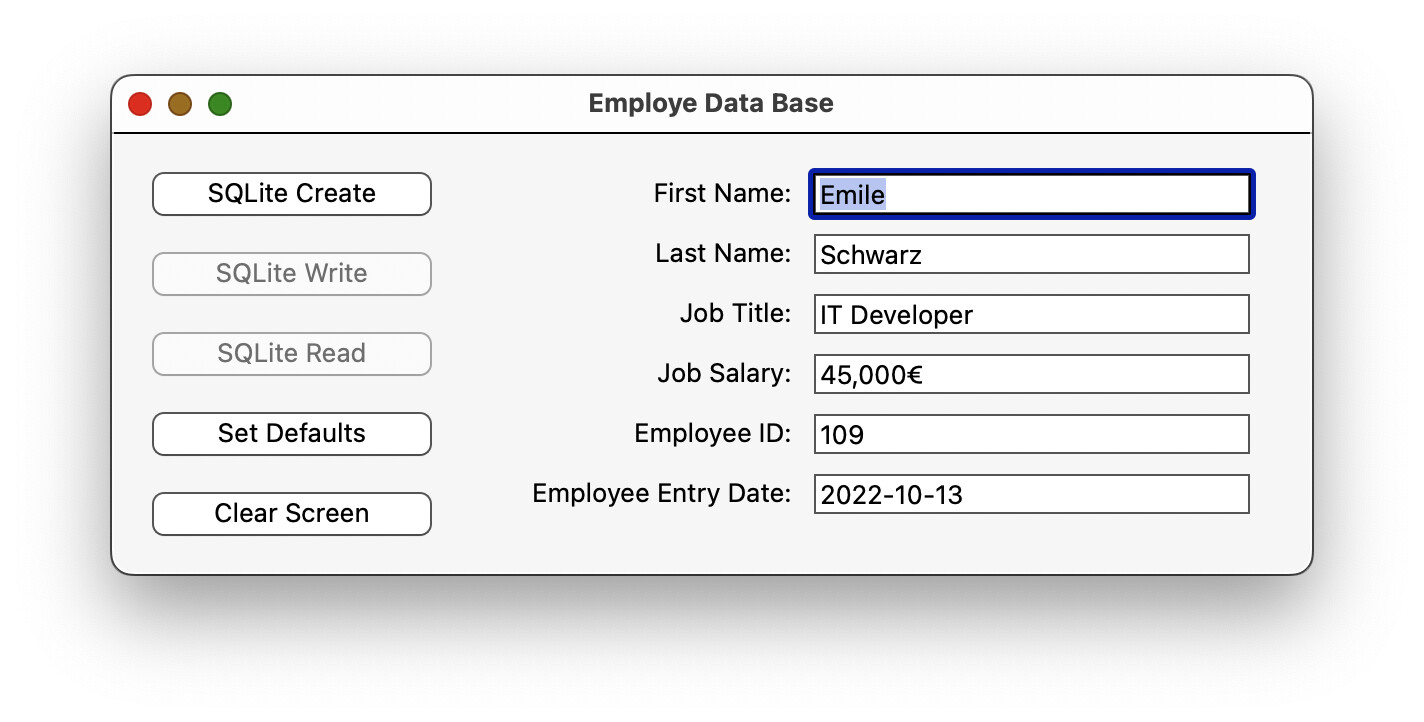The height and width of the screenshot is (722, 1424).
Task: Click the "Last Name:" label
Action: tap(723, 253)
